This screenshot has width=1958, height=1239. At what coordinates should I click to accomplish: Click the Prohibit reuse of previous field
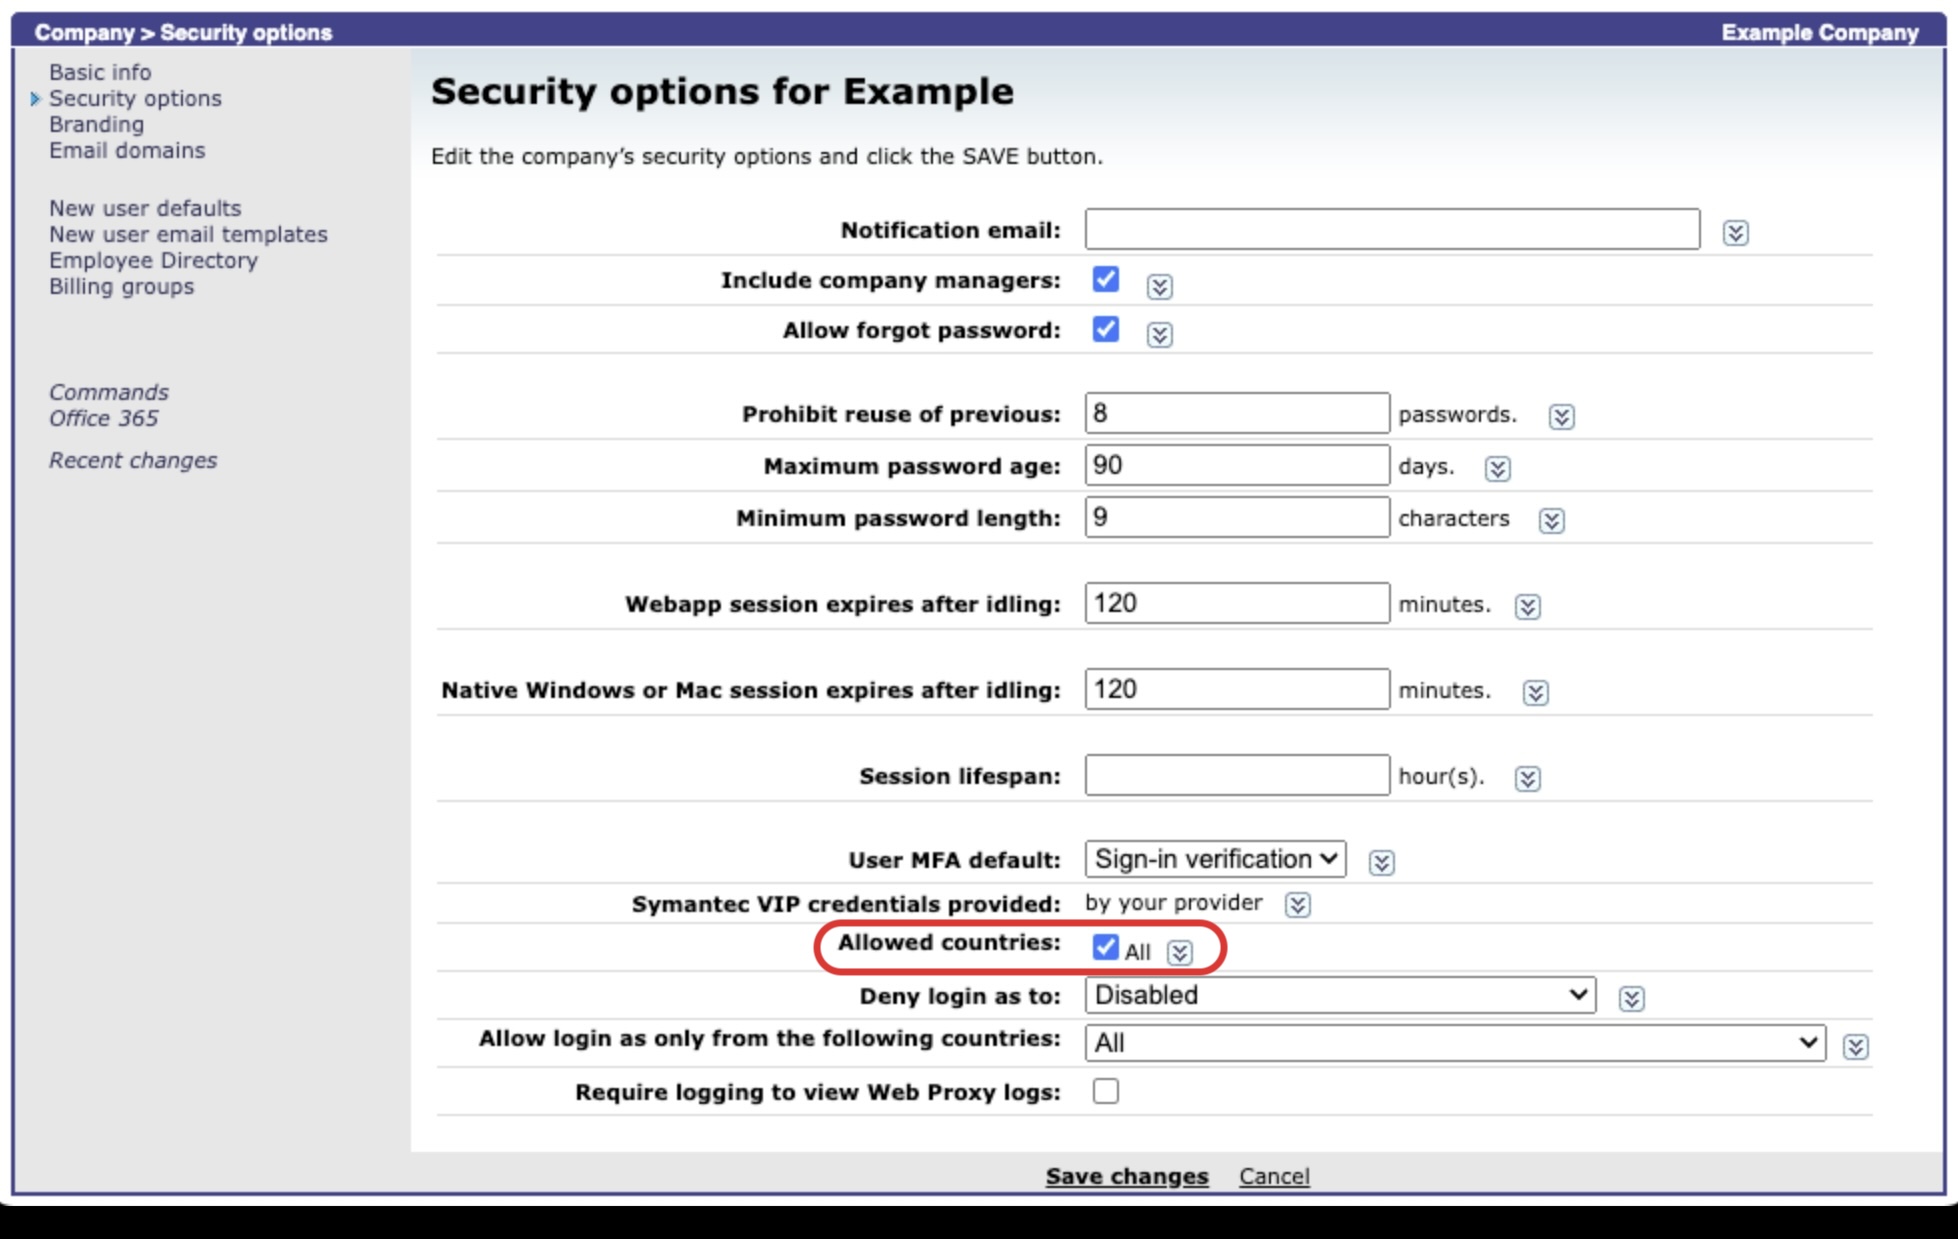pos(1237,413)
